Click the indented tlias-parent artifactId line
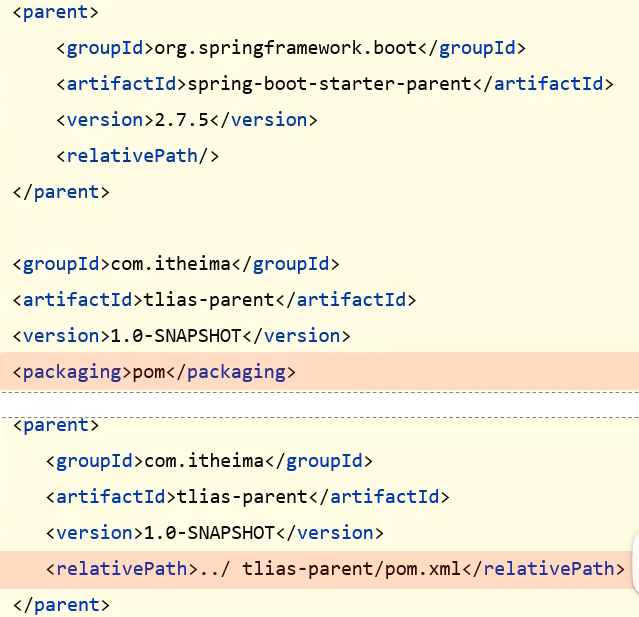 click(247, 497)
